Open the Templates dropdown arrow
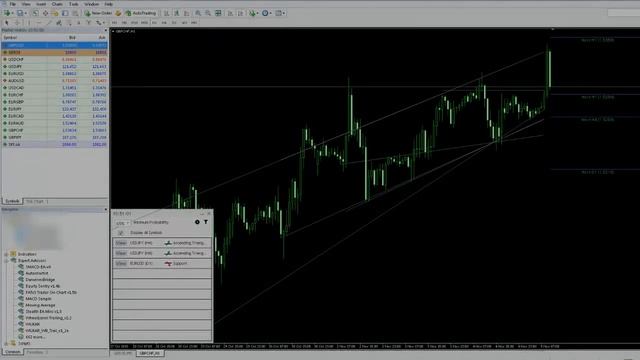 coord(284,13)
